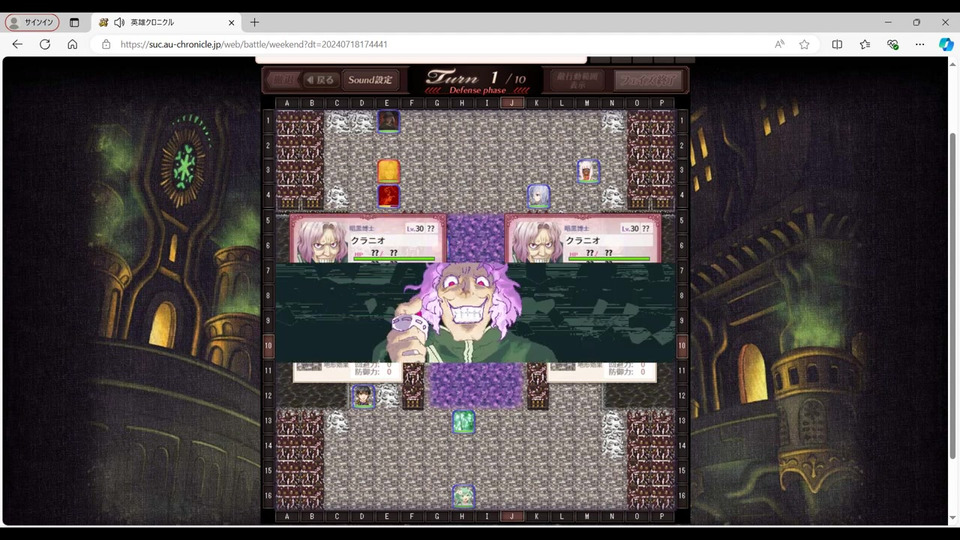
Task: Mute the 英雄クロニクル tab audio
Action: [x=119, y=22]
